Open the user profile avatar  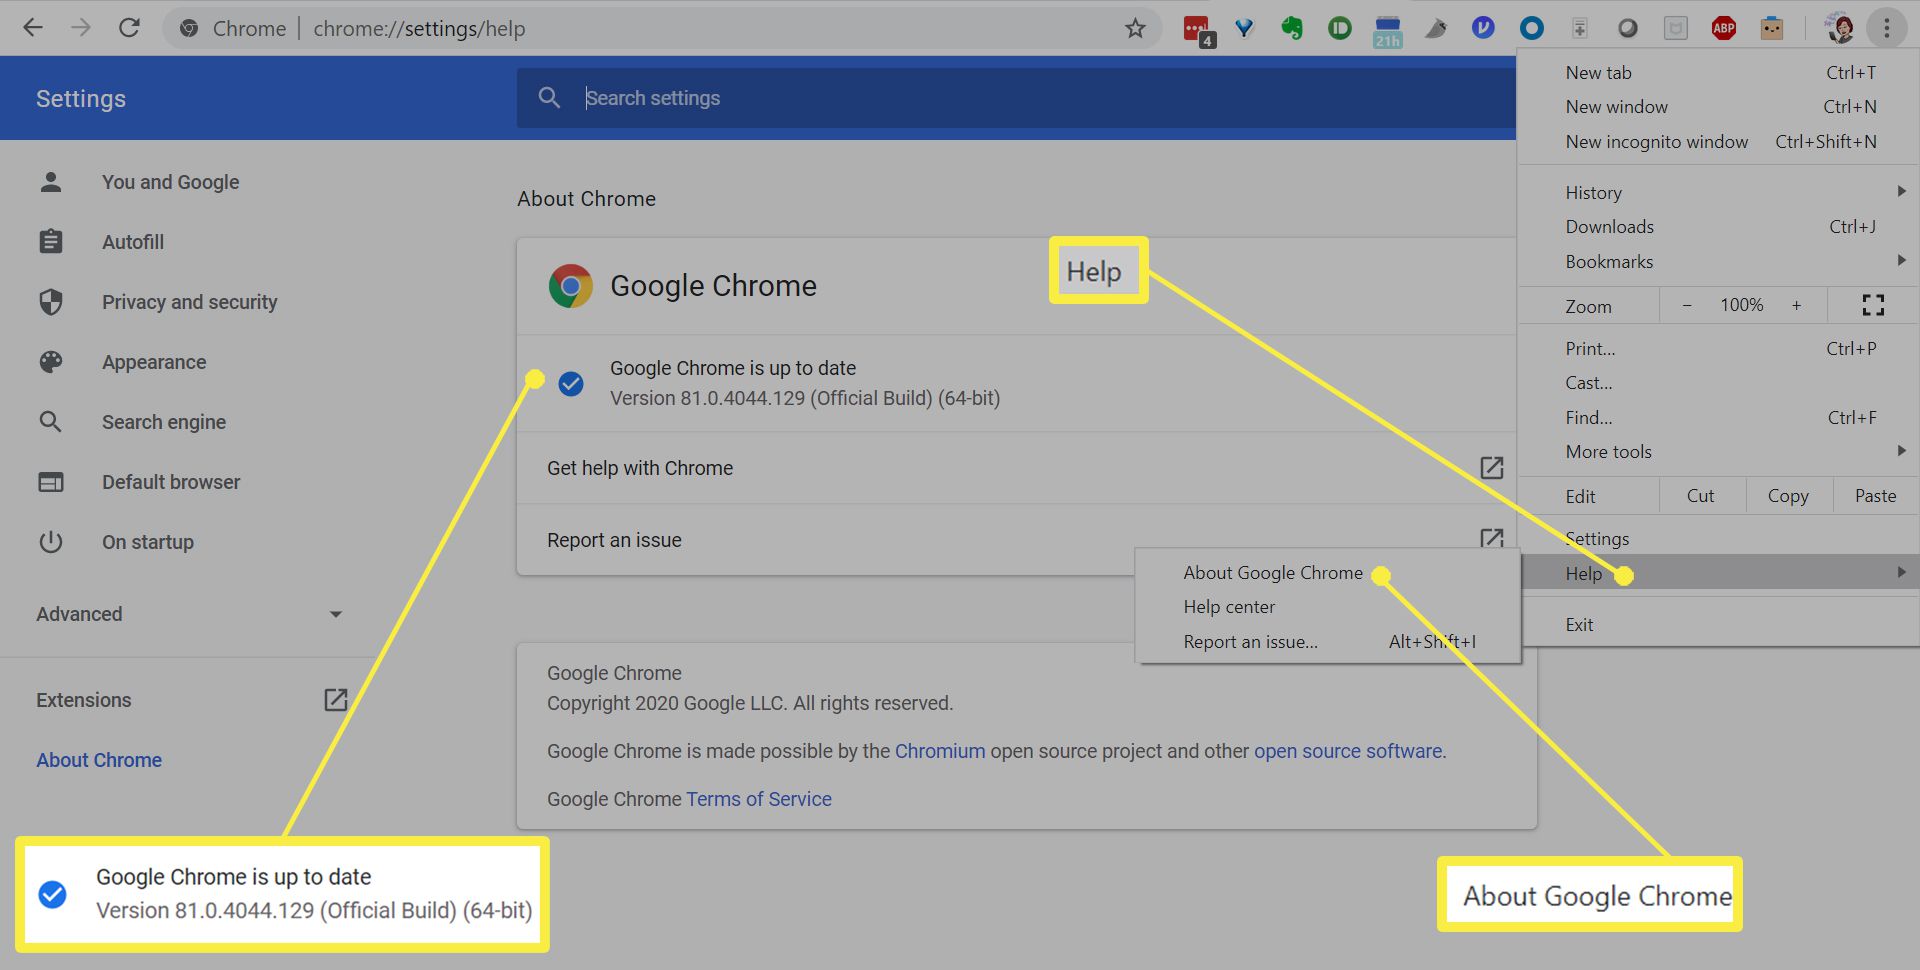[1839, 28]
